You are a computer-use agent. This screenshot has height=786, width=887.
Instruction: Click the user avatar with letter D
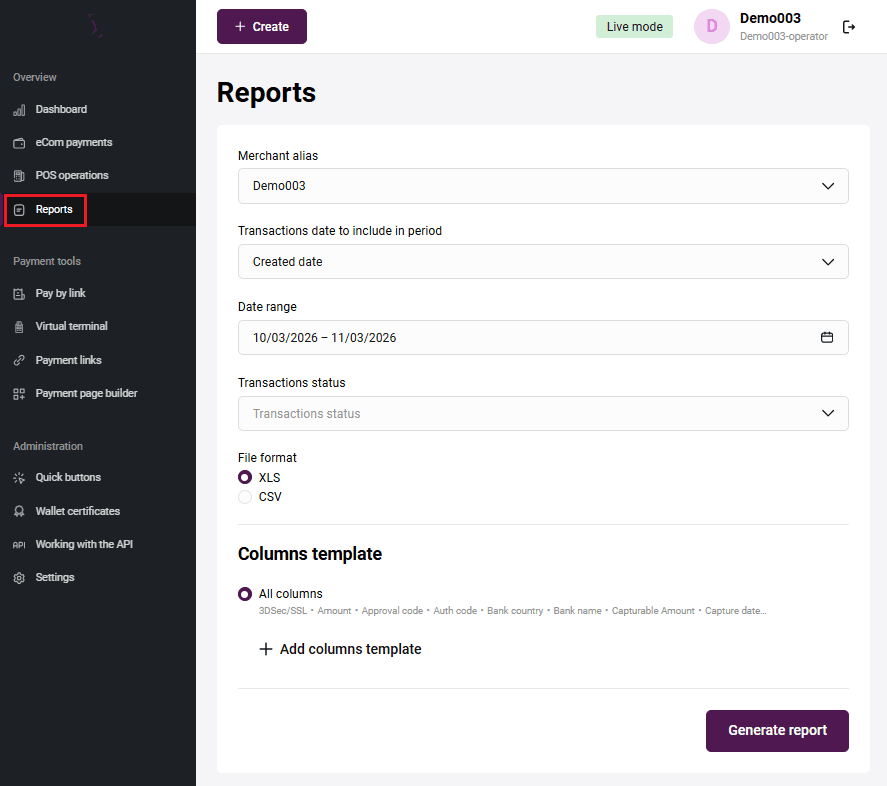pos(712,27)
